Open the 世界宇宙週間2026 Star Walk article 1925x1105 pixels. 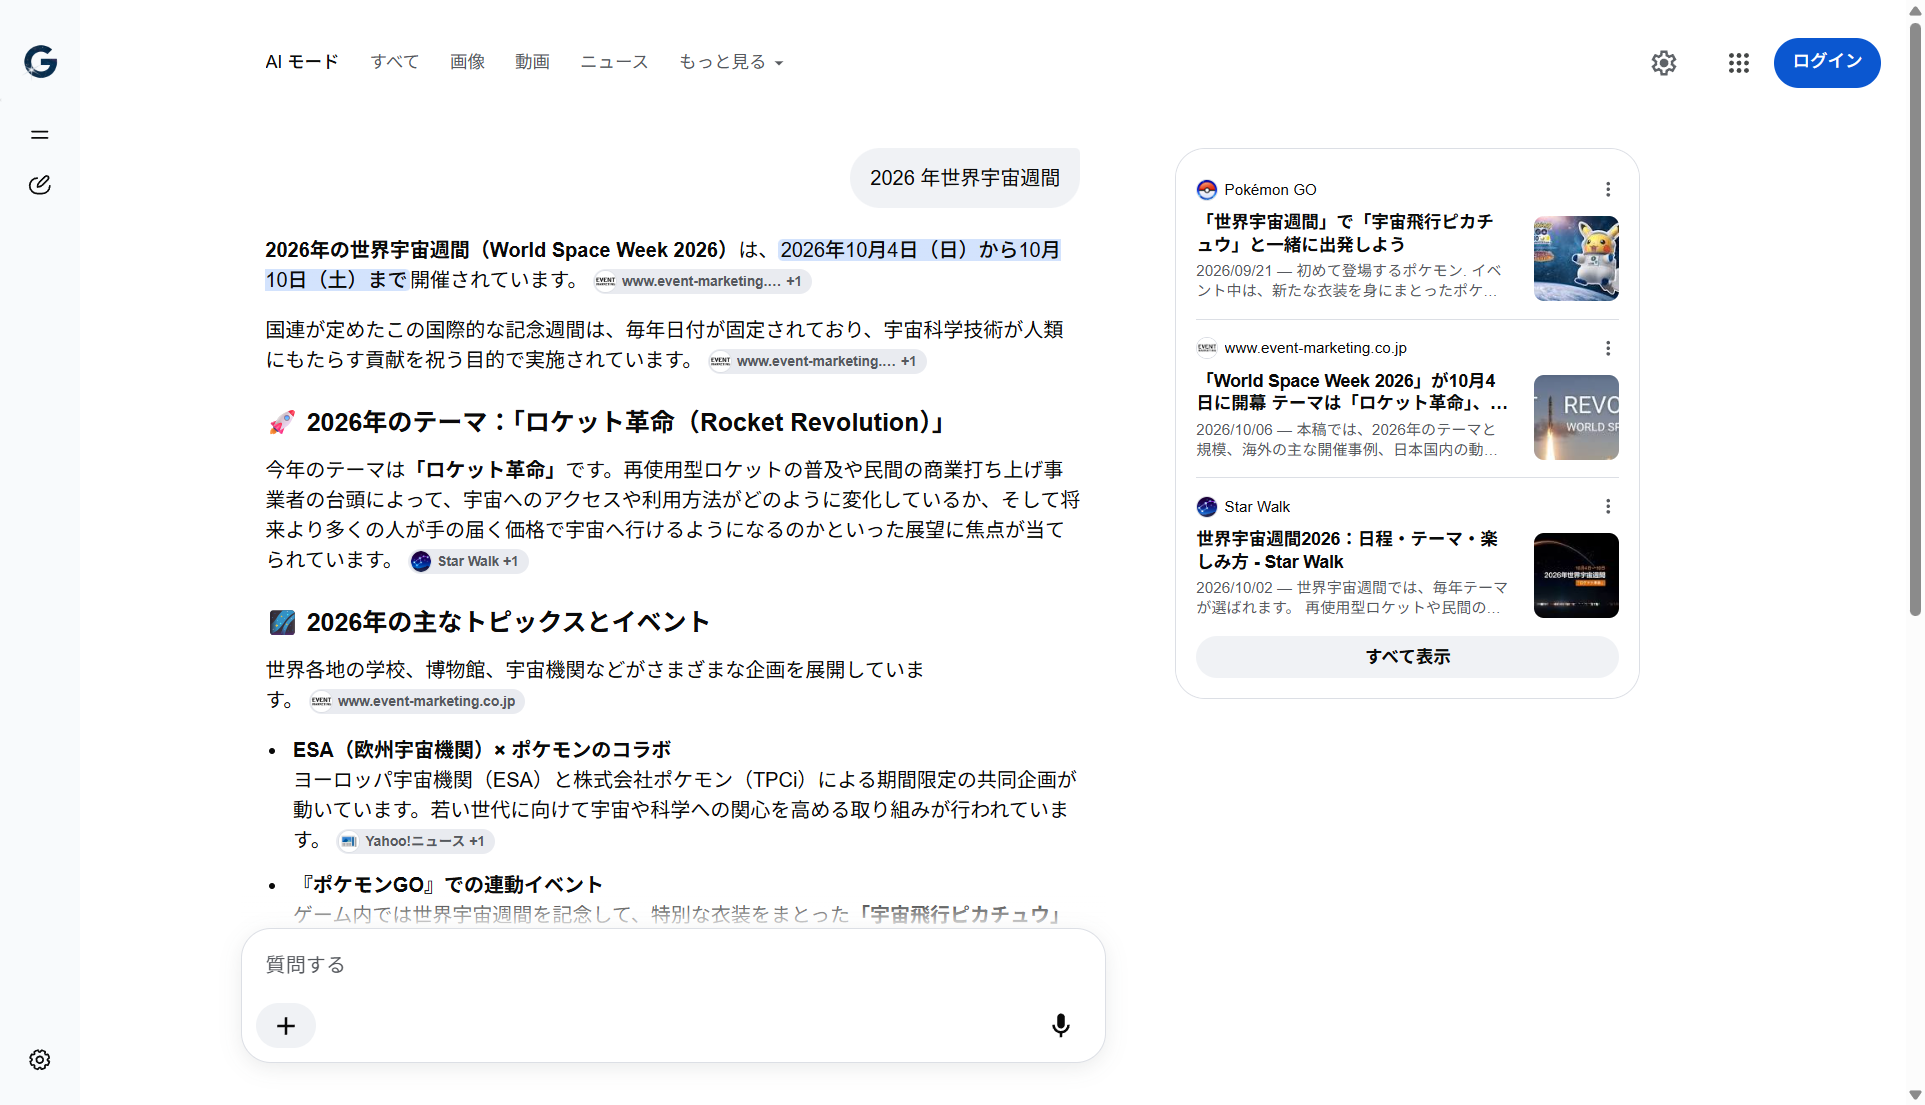click(x=1347, y=550)
